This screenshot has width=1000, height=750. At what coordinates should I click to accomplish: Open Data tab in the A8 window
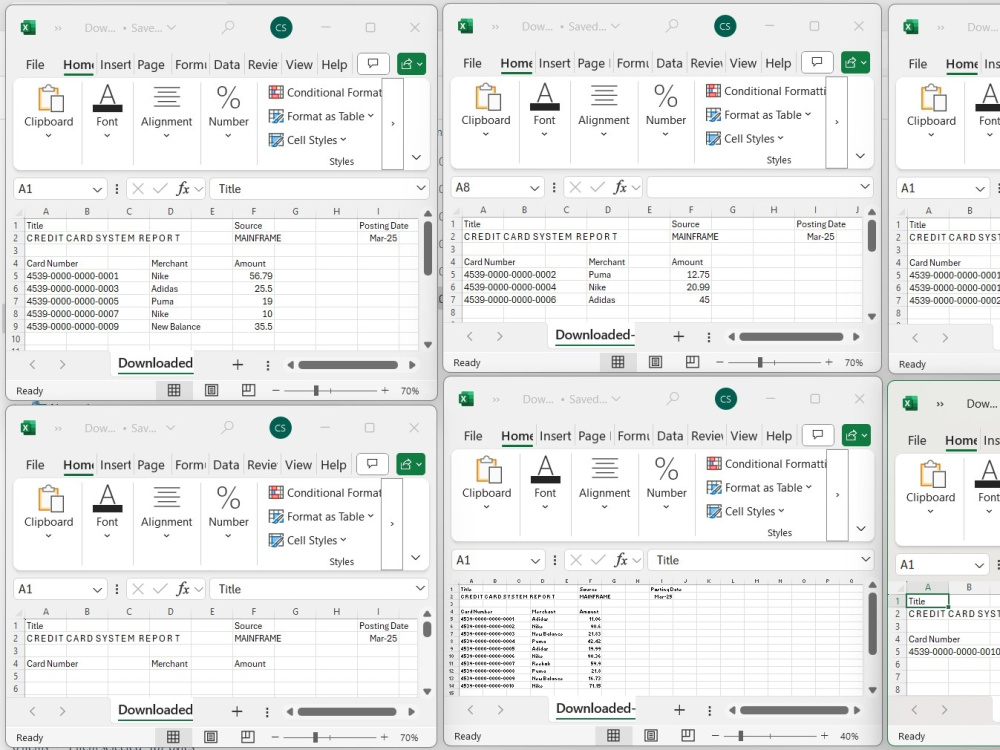tap(669, 63)
